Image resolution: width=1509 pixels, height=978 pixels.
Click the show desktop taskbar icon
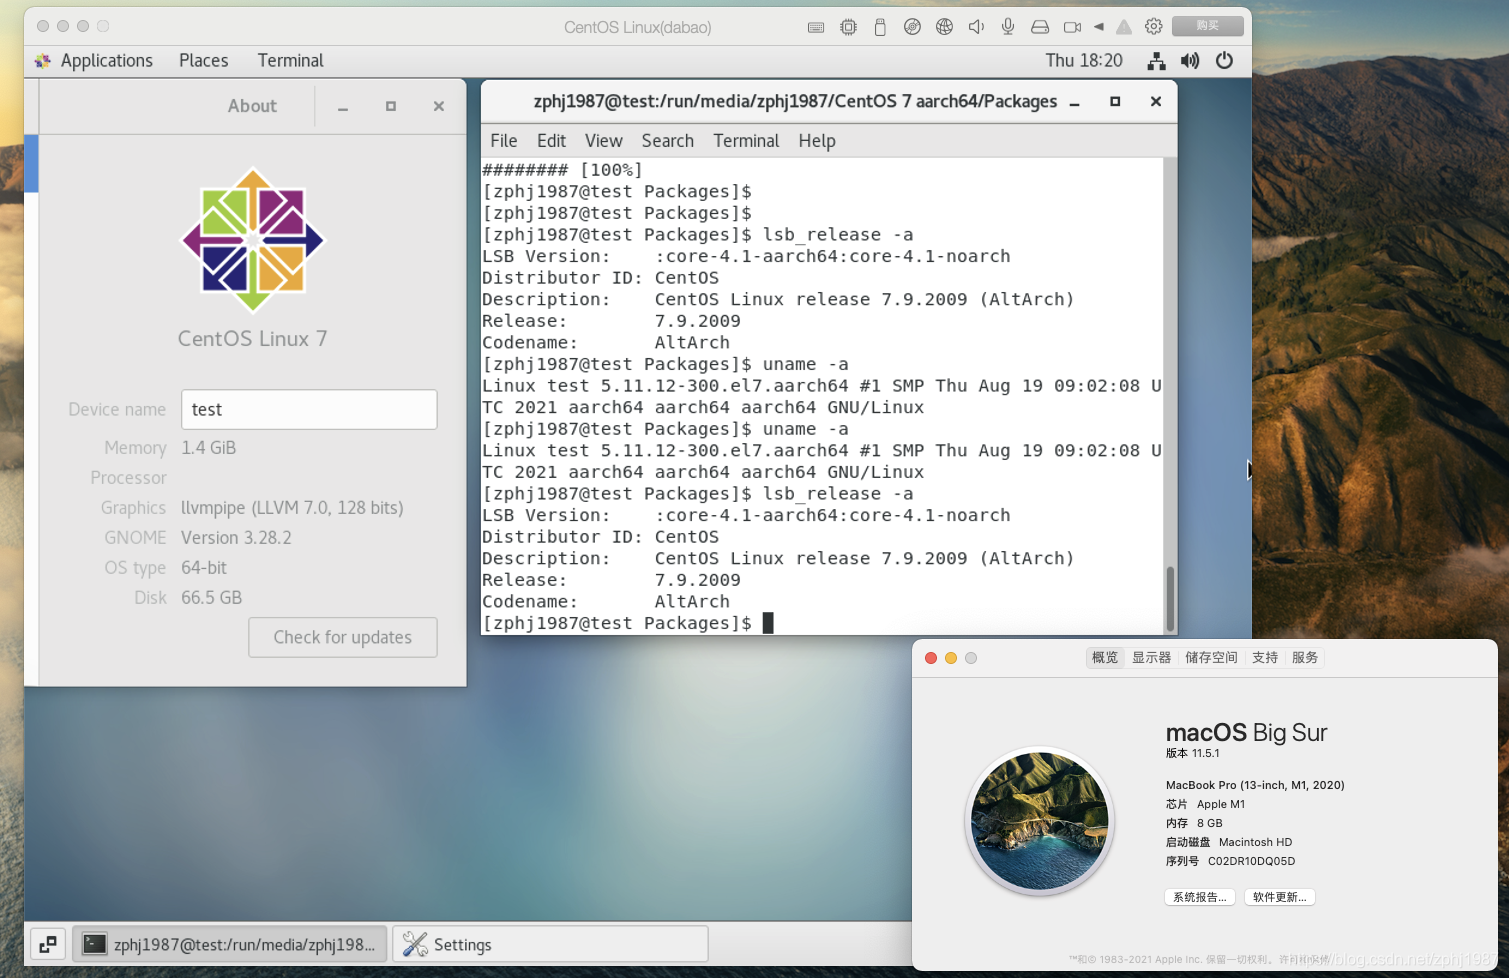48,944
